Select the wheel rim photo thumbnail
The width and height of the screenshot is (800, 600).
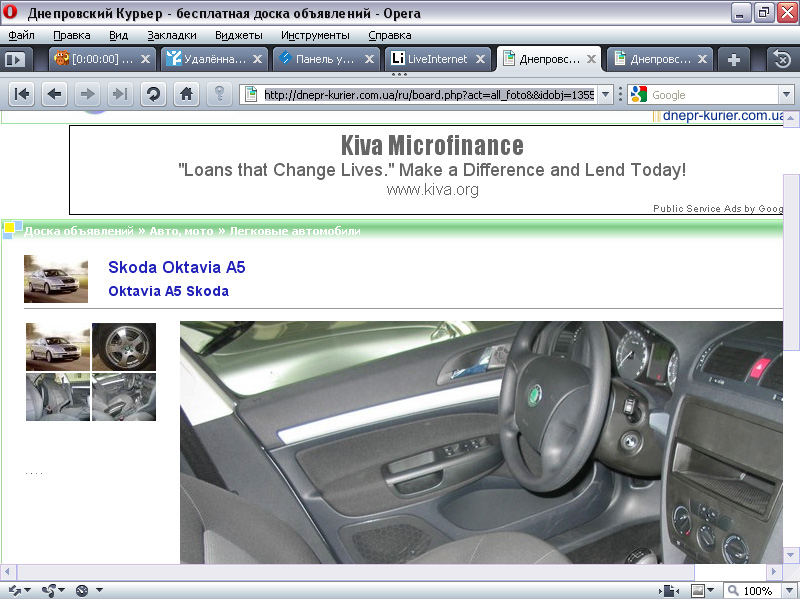(124, 346)
